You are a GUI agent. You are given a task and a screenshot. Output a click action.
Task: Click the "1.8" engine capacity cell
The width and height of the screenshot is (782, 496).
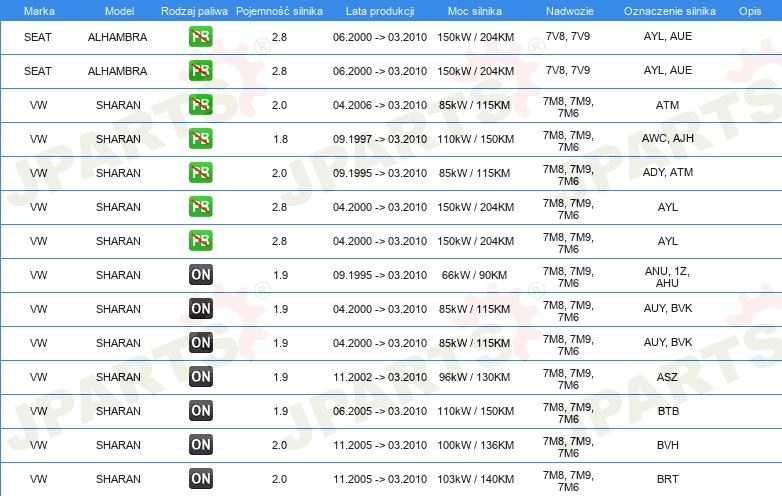click(280, 139)
